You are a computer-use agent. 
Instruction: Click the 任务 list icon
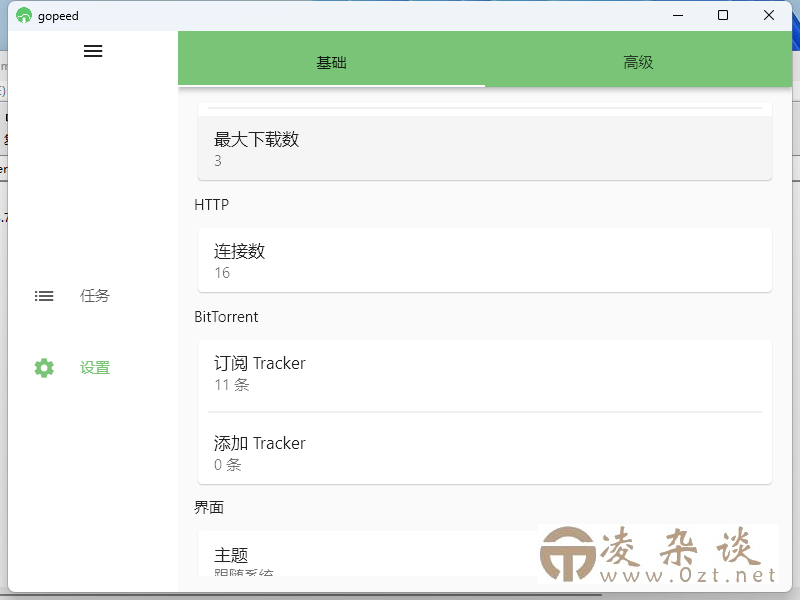pos(44,296)
